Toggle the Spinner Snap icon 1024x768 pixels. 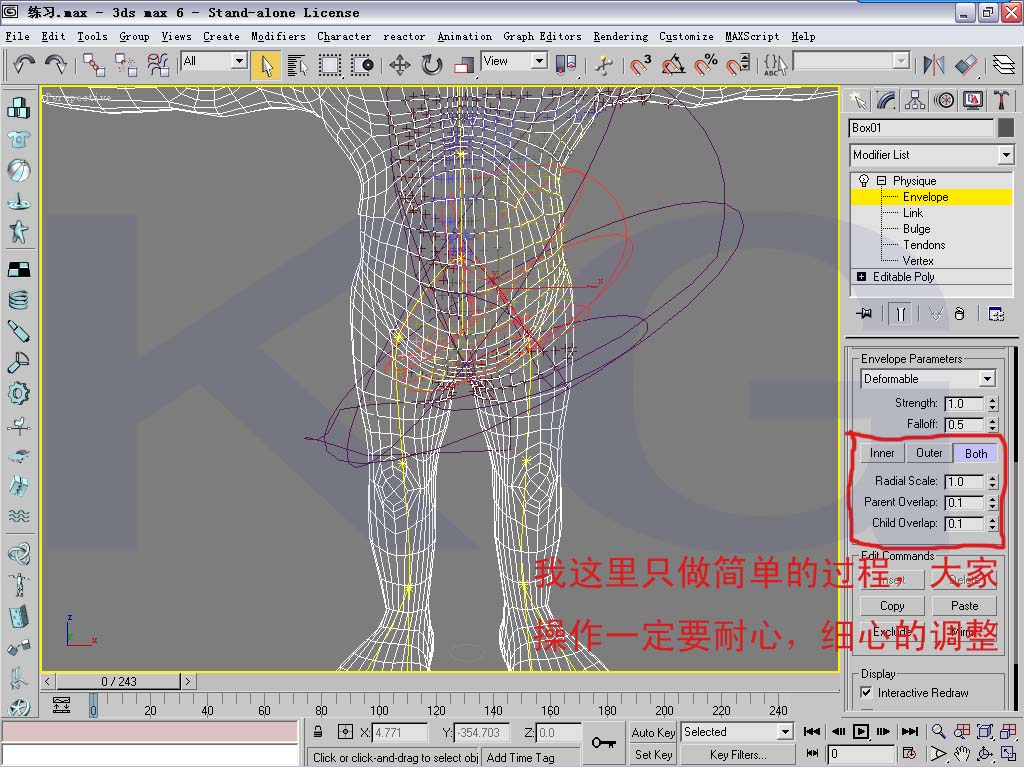pyautogui.click(x=738, y=65)
